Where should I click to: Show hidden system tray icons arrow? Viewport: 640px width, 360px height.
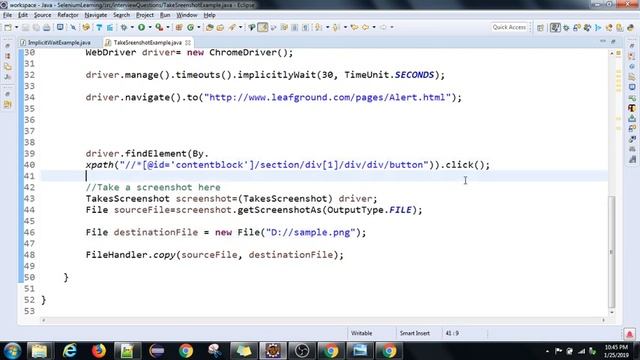click(547, 351)
